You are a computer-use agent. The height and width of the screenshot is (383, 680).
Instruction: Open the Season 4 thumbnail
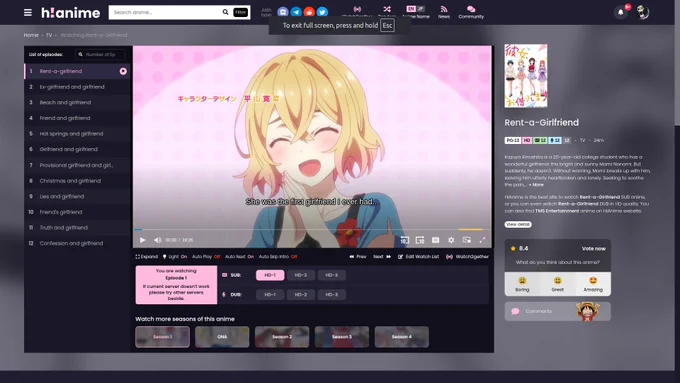[402, 337]
